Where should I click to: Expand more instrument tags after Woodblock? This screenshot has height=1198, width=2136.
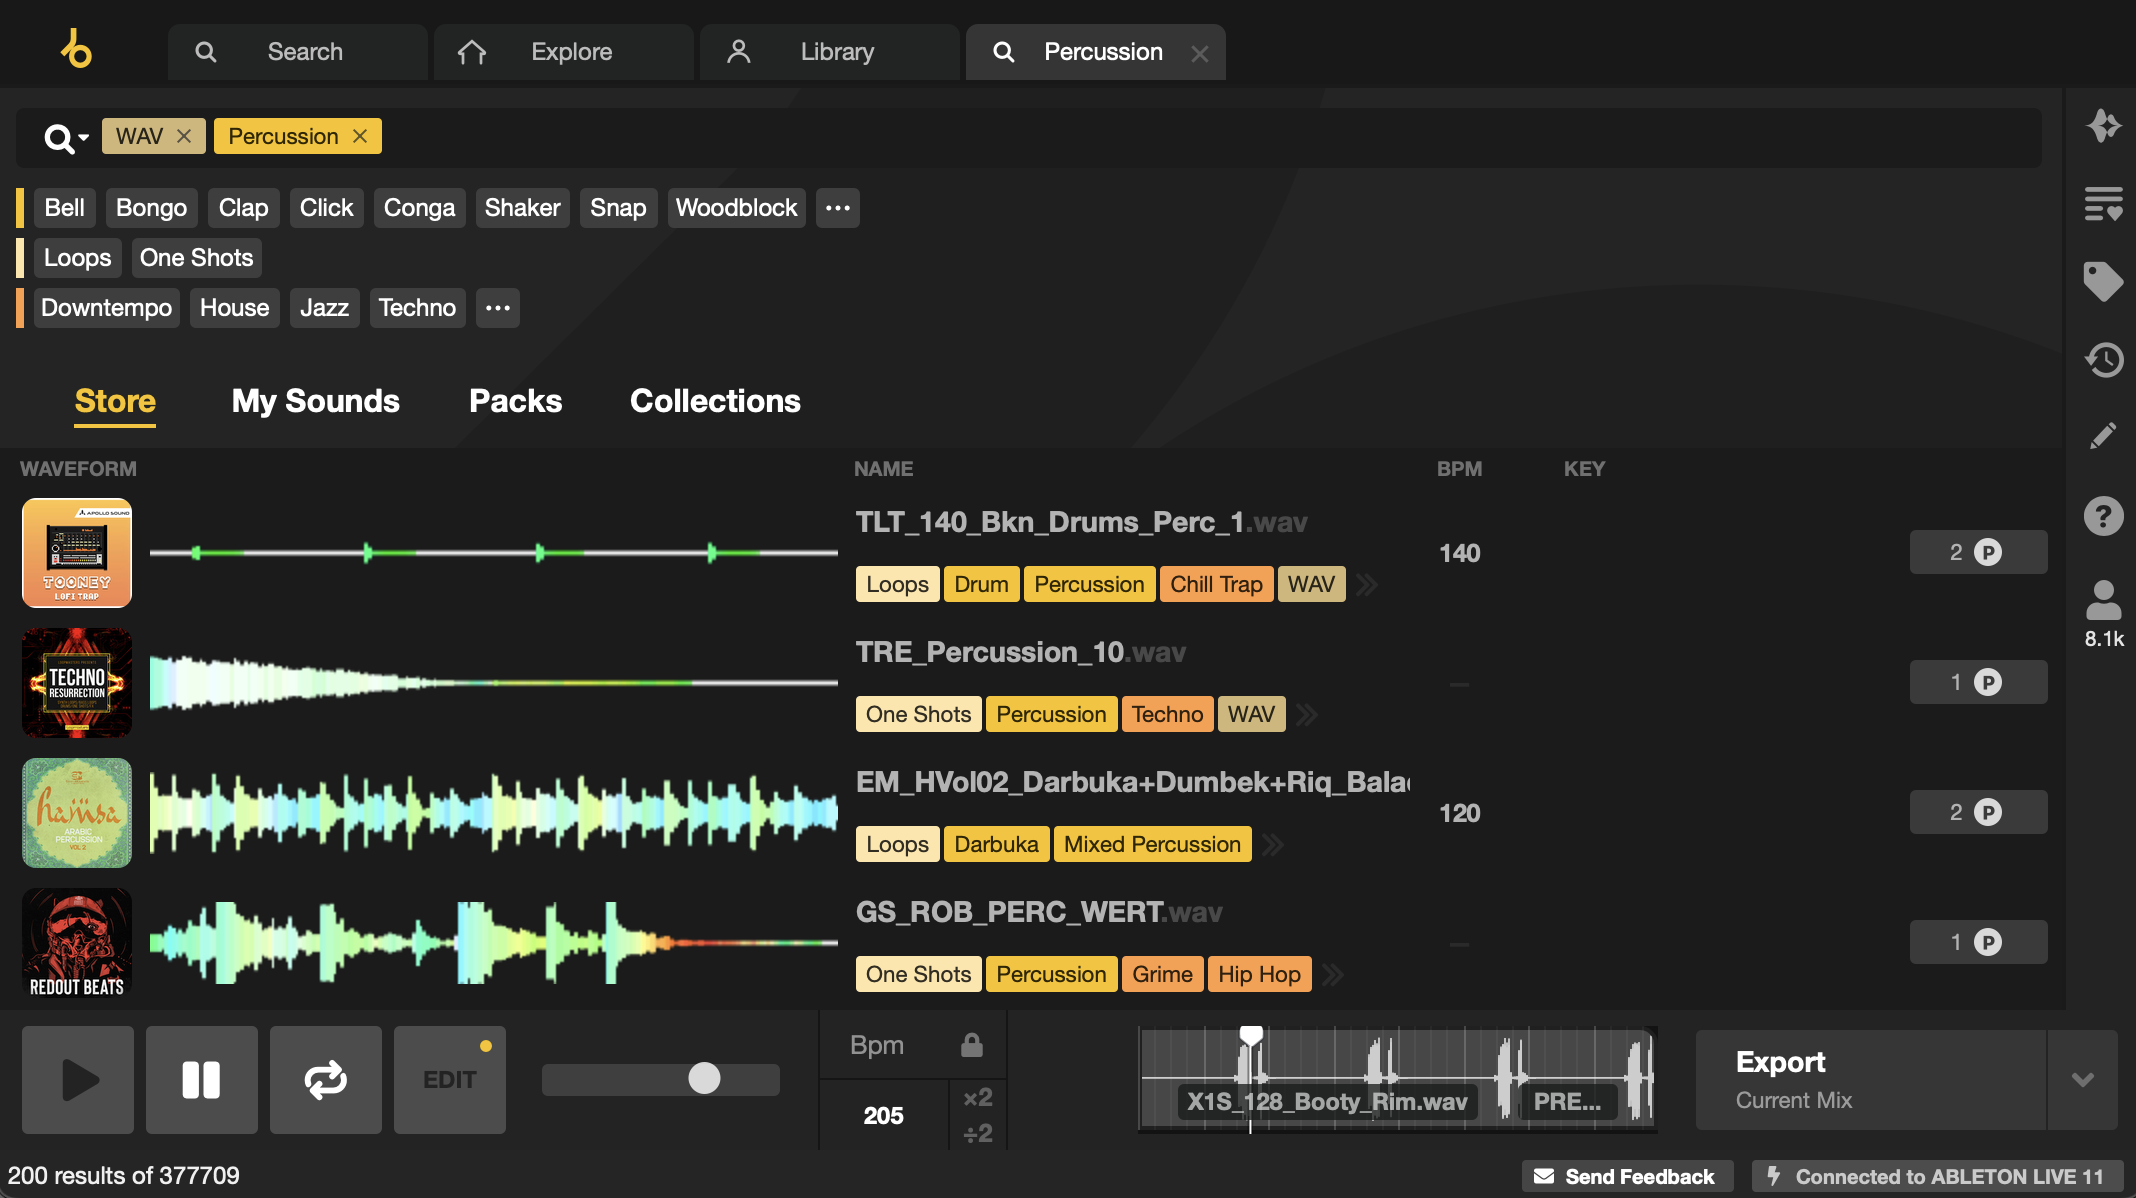[x=838, y=208]
